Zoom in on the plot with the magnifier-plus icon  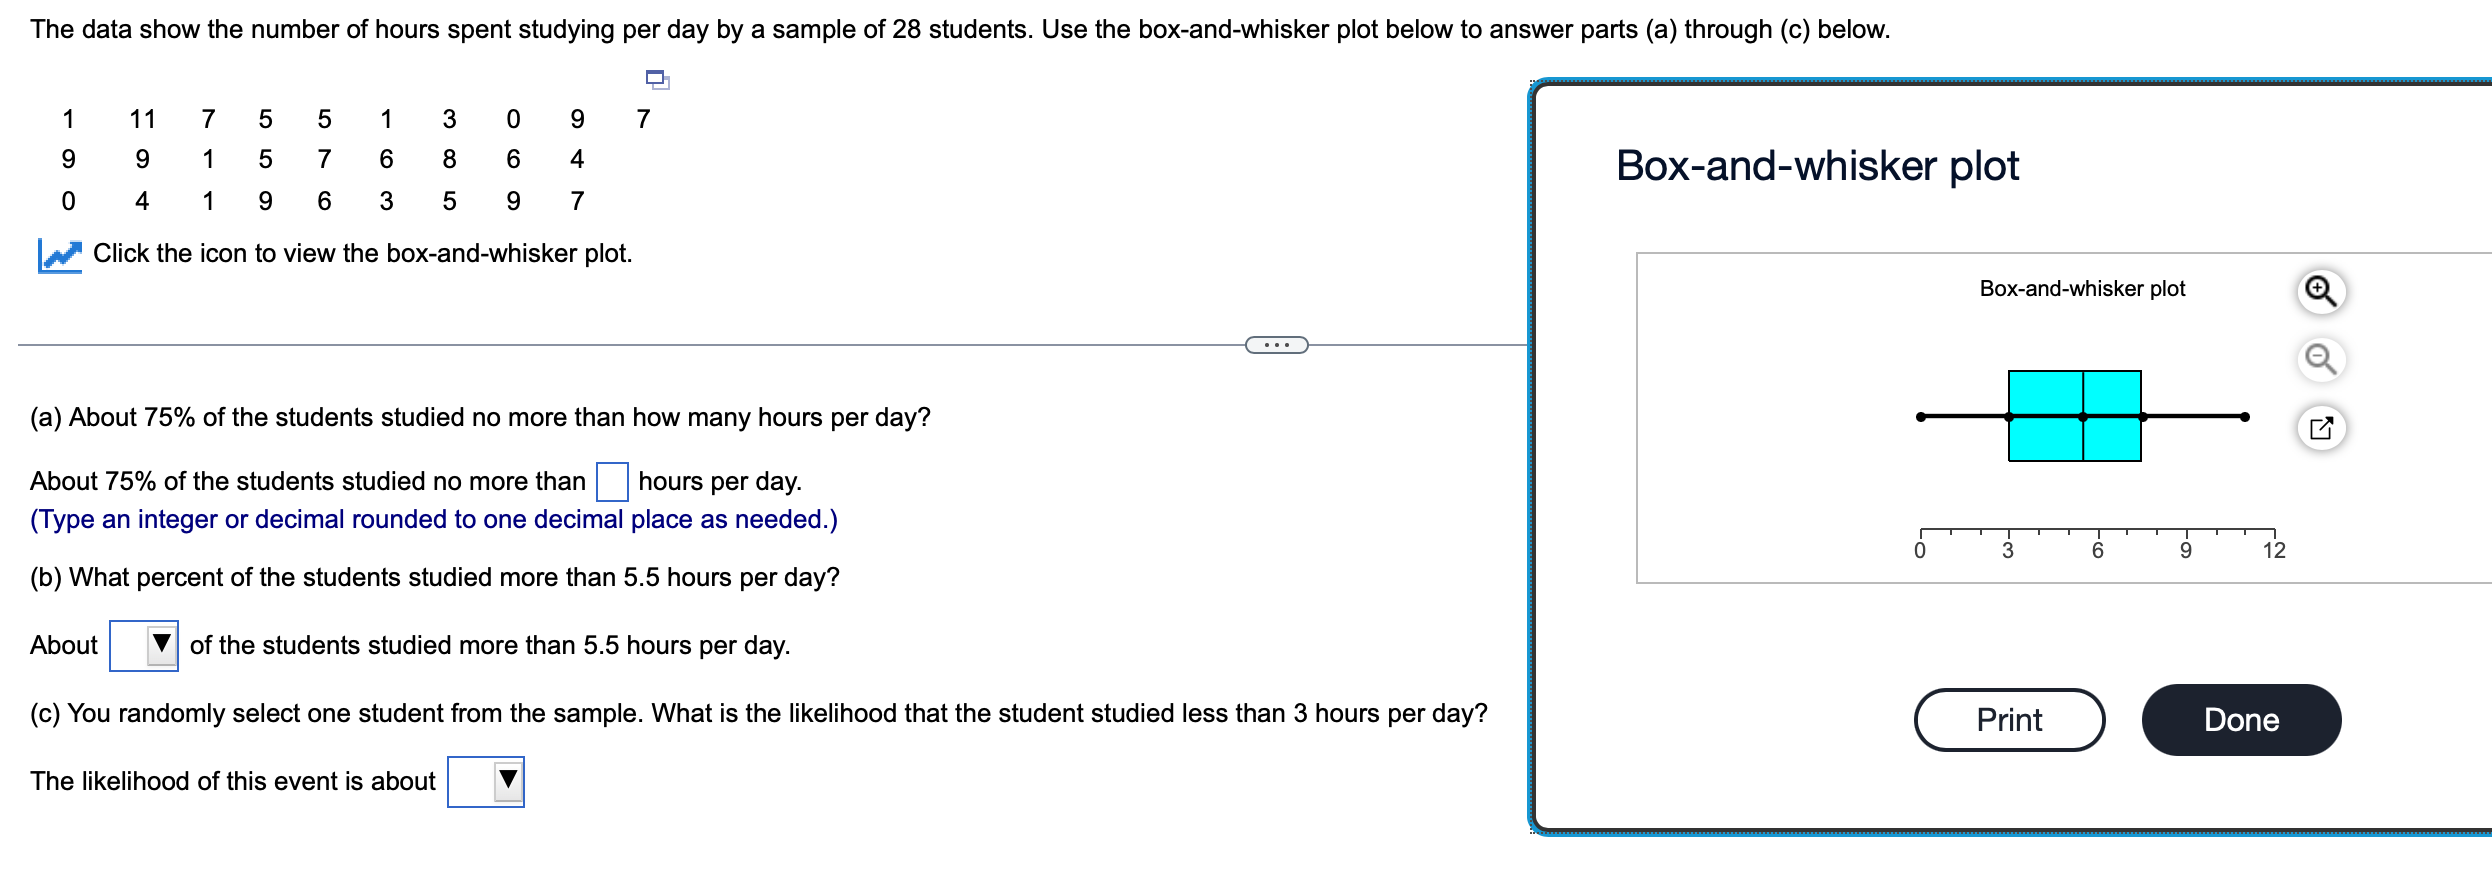point(2321,291)
